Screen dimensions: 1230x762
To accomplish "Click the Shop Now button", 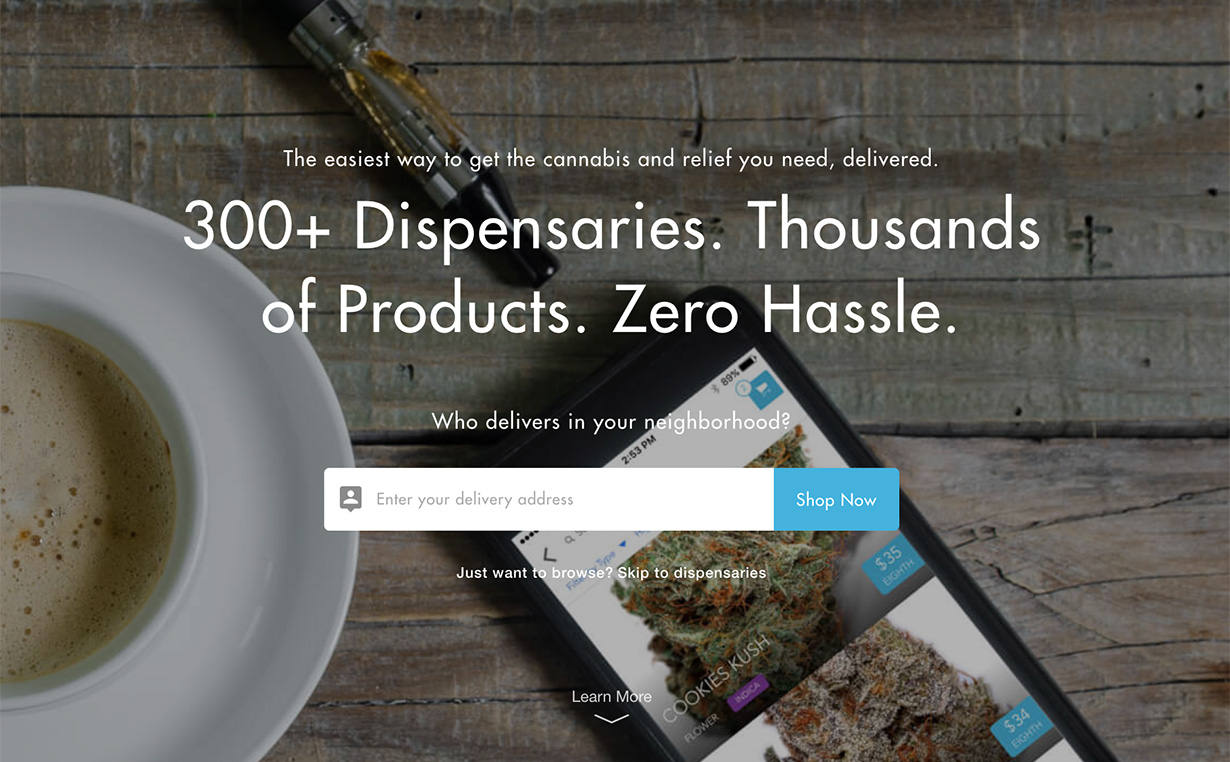I will (836, 499).
